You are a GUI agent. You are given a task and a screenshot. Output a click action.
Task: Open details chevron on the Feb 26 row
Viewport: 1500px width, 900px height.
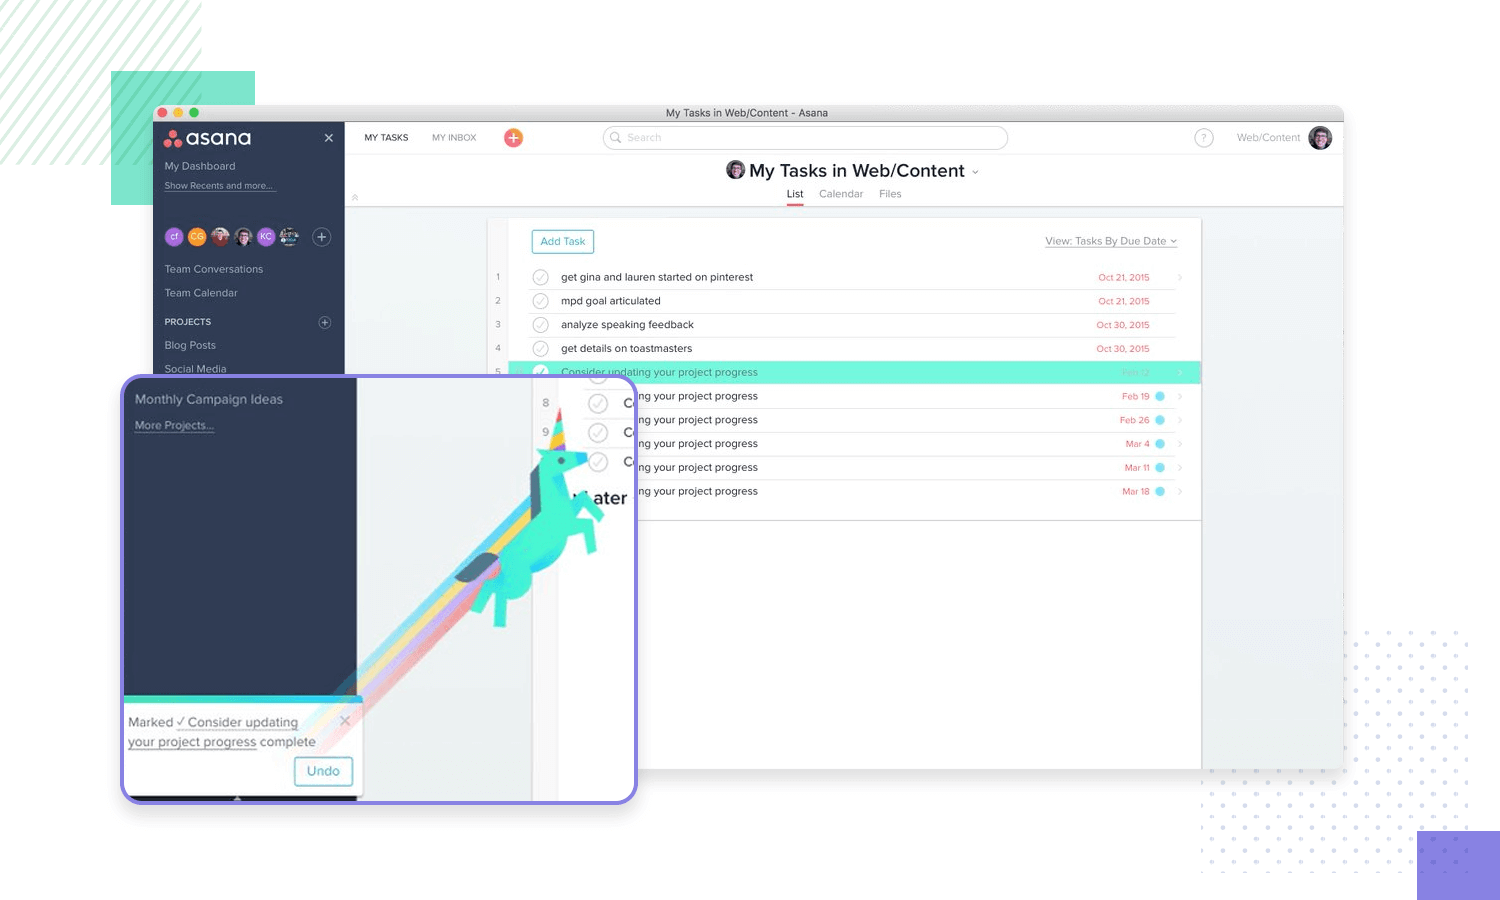point(1180,420)
